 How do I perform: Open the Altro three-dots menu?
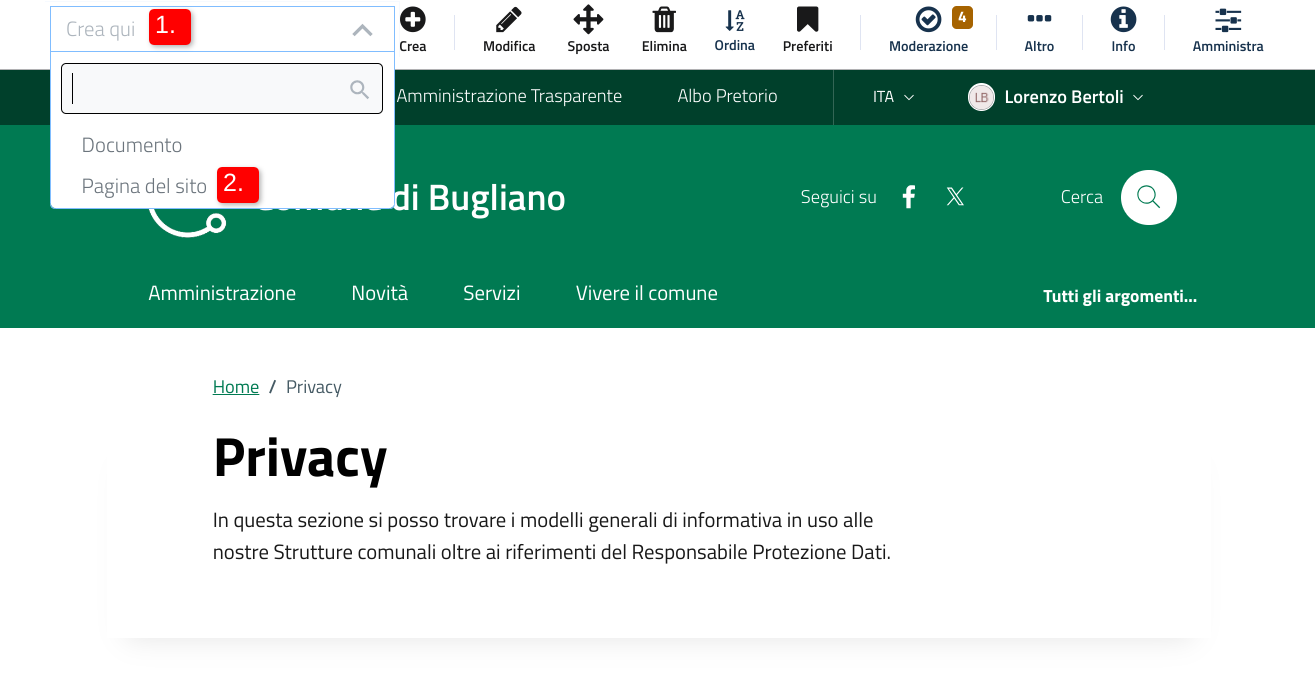(x=1039, y=20)
